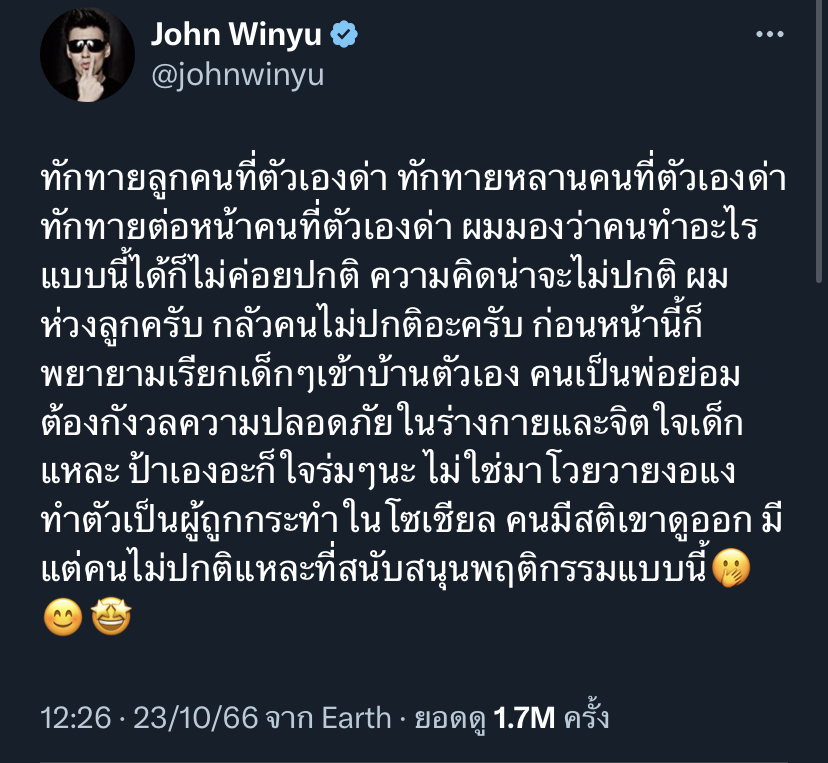This screenshot has width=828, height=763.
Task: Open John Winyu's profile picture
Action: point(87,54)
